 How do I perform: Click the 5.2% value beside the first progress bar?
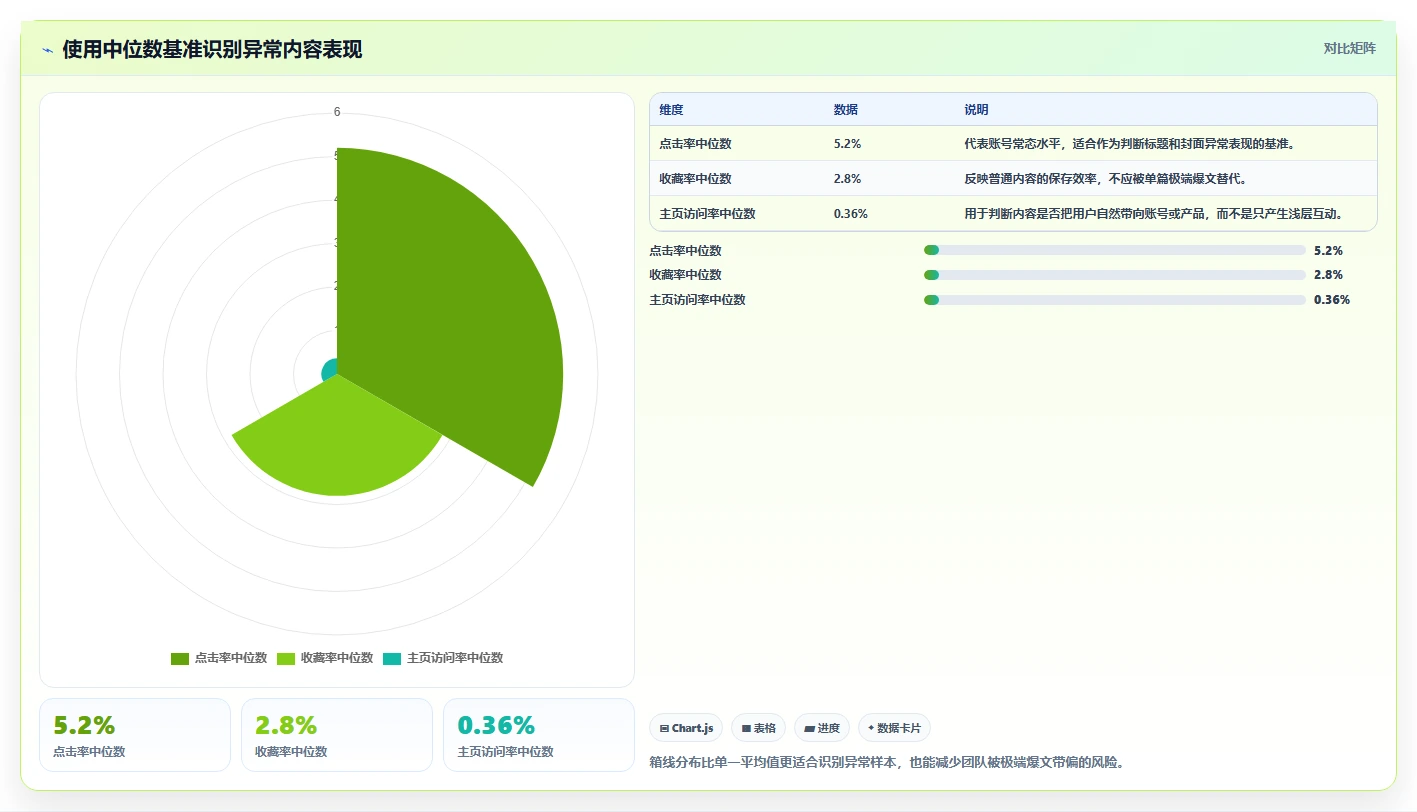1328,250
